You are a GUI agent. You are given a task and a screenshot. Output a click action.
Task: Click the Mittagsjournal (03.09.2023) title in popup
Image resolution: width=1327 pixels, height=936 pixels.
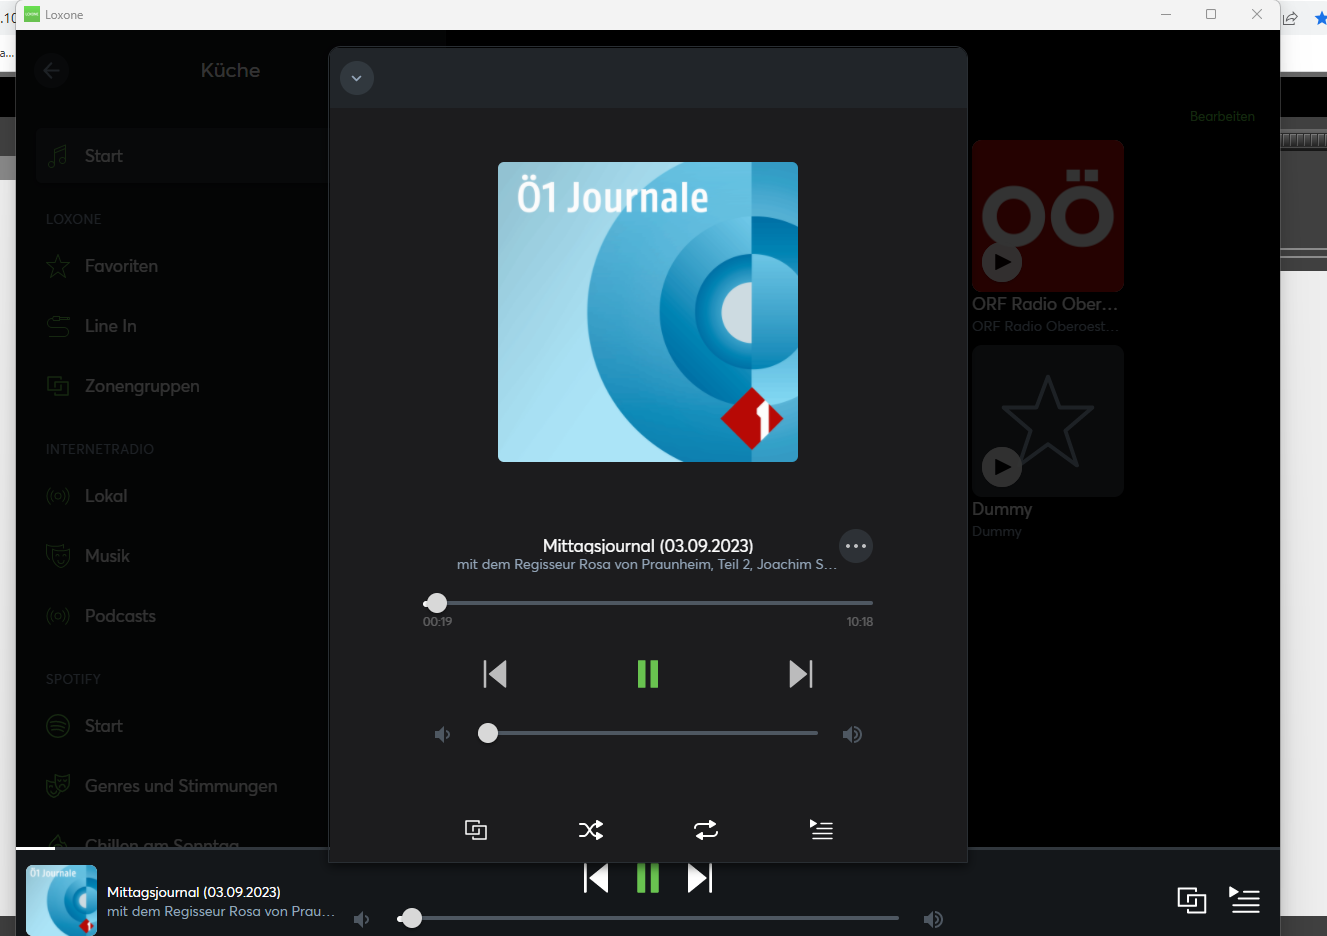point(648,546)
